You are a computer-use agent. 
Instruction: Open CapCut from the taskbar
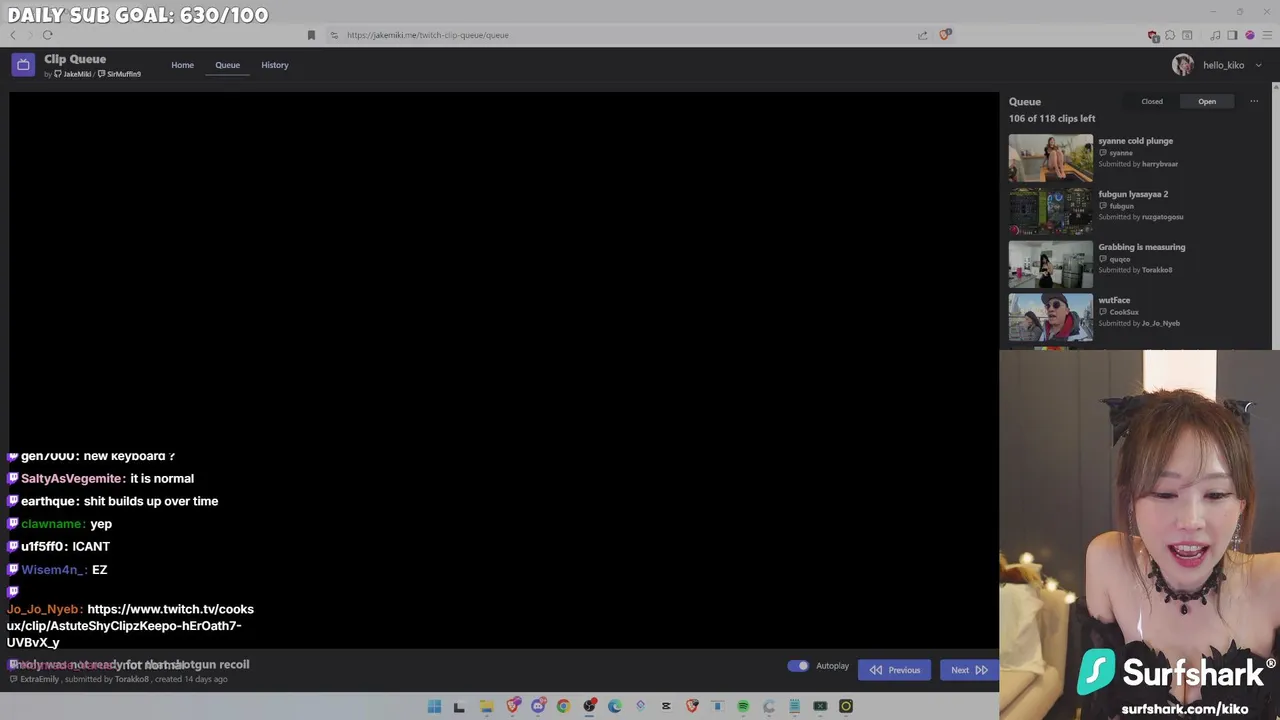666,706
